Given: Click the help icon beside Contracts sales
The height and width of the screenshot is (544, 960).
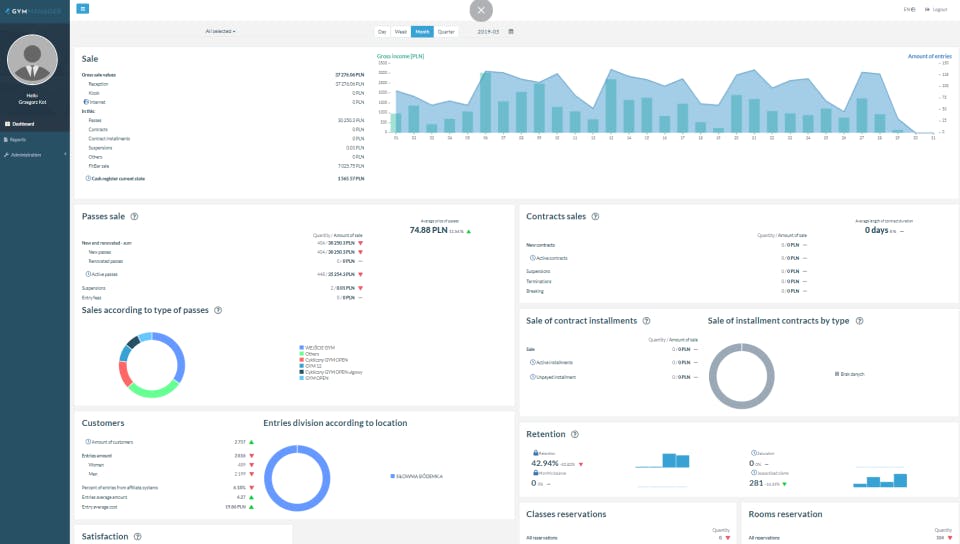Looking at the screenshot, I should tap(595, 217).
